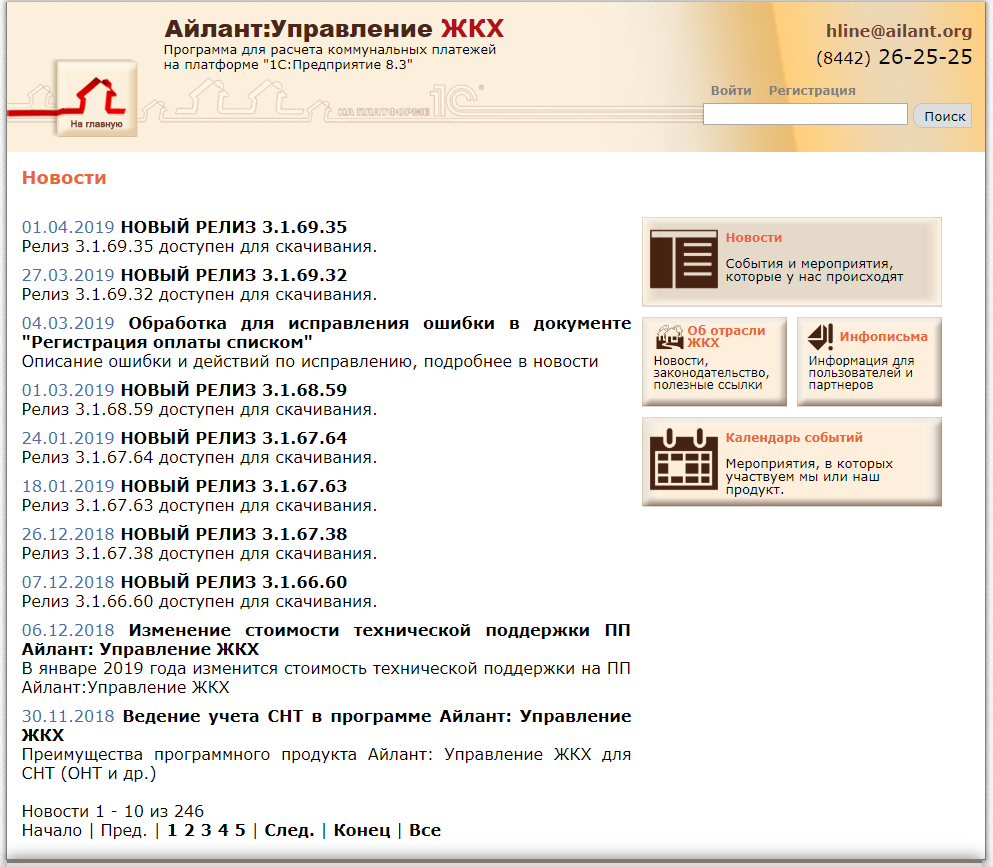Screen dimensions: 993x867
Task: Go to news page 5
Action: [x=240, y=830]
